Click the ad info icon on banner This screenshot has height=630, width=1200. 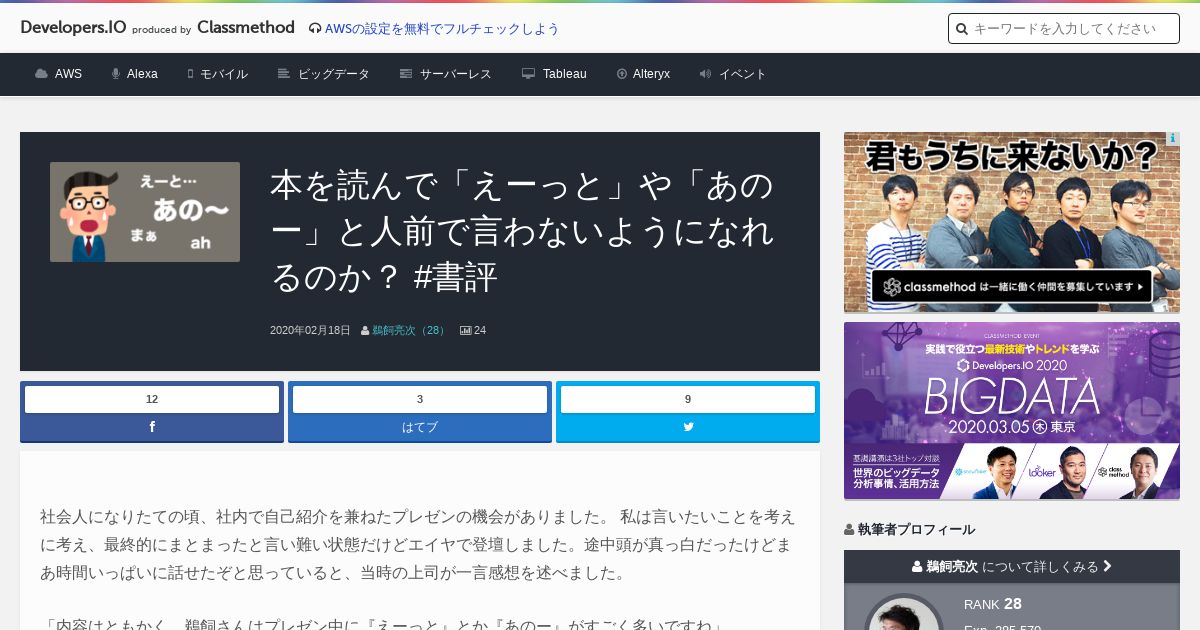pyautogui.click(x=1173, y=139)
